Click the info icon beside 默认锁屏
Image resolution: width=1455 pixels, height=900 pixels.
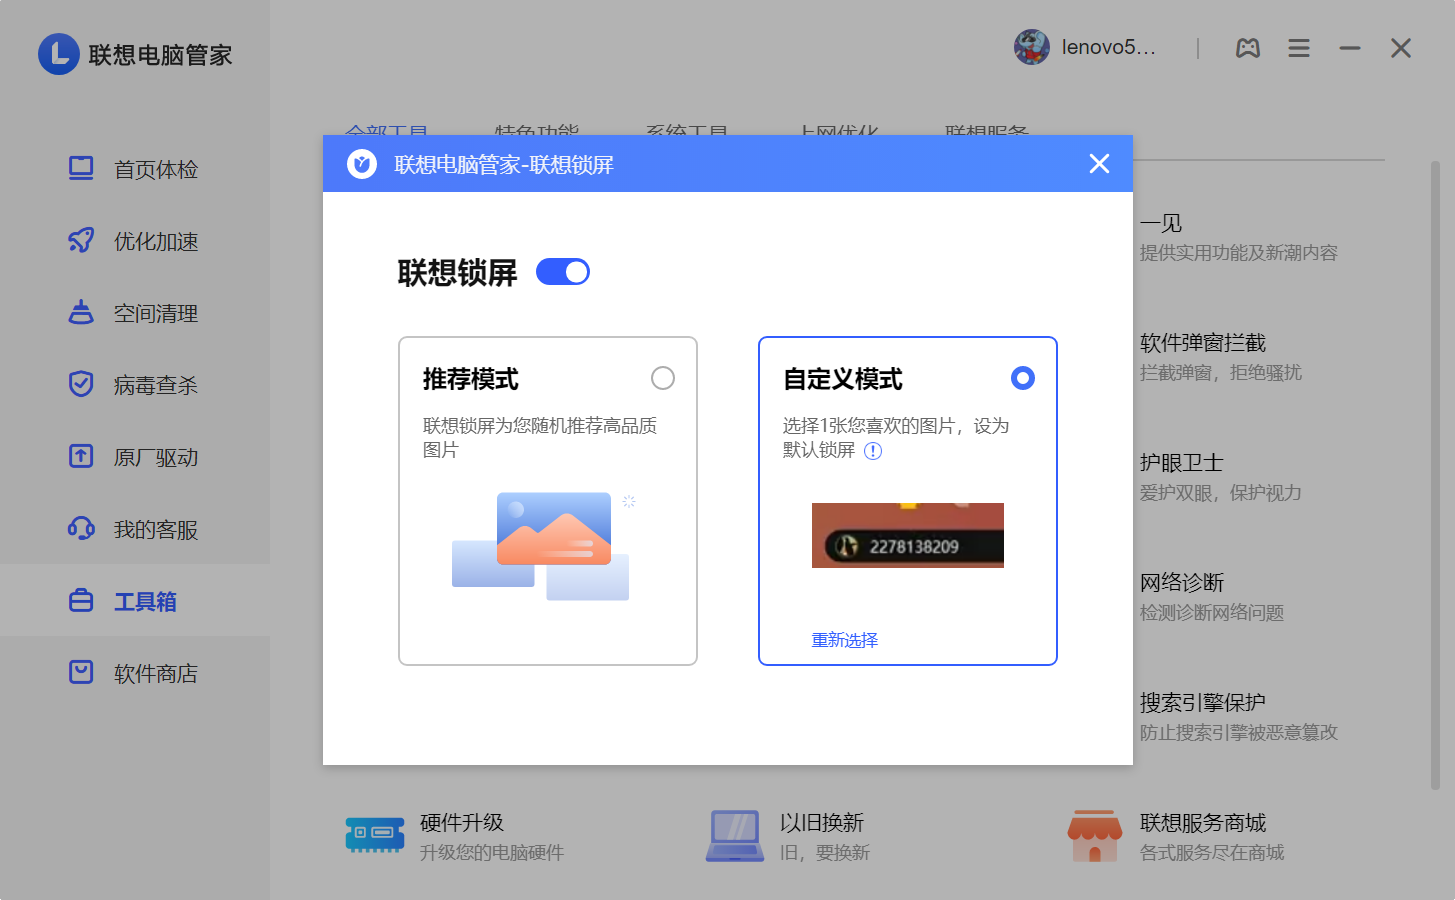point(873,451)
